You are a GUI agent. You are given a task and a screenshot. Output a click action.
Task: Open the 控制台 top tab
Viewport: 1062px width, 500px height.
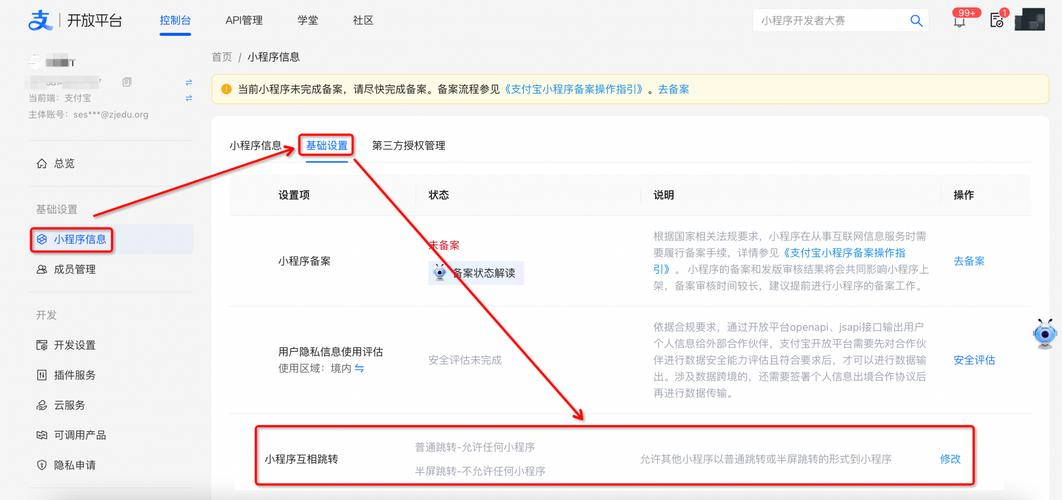[175, 20]
